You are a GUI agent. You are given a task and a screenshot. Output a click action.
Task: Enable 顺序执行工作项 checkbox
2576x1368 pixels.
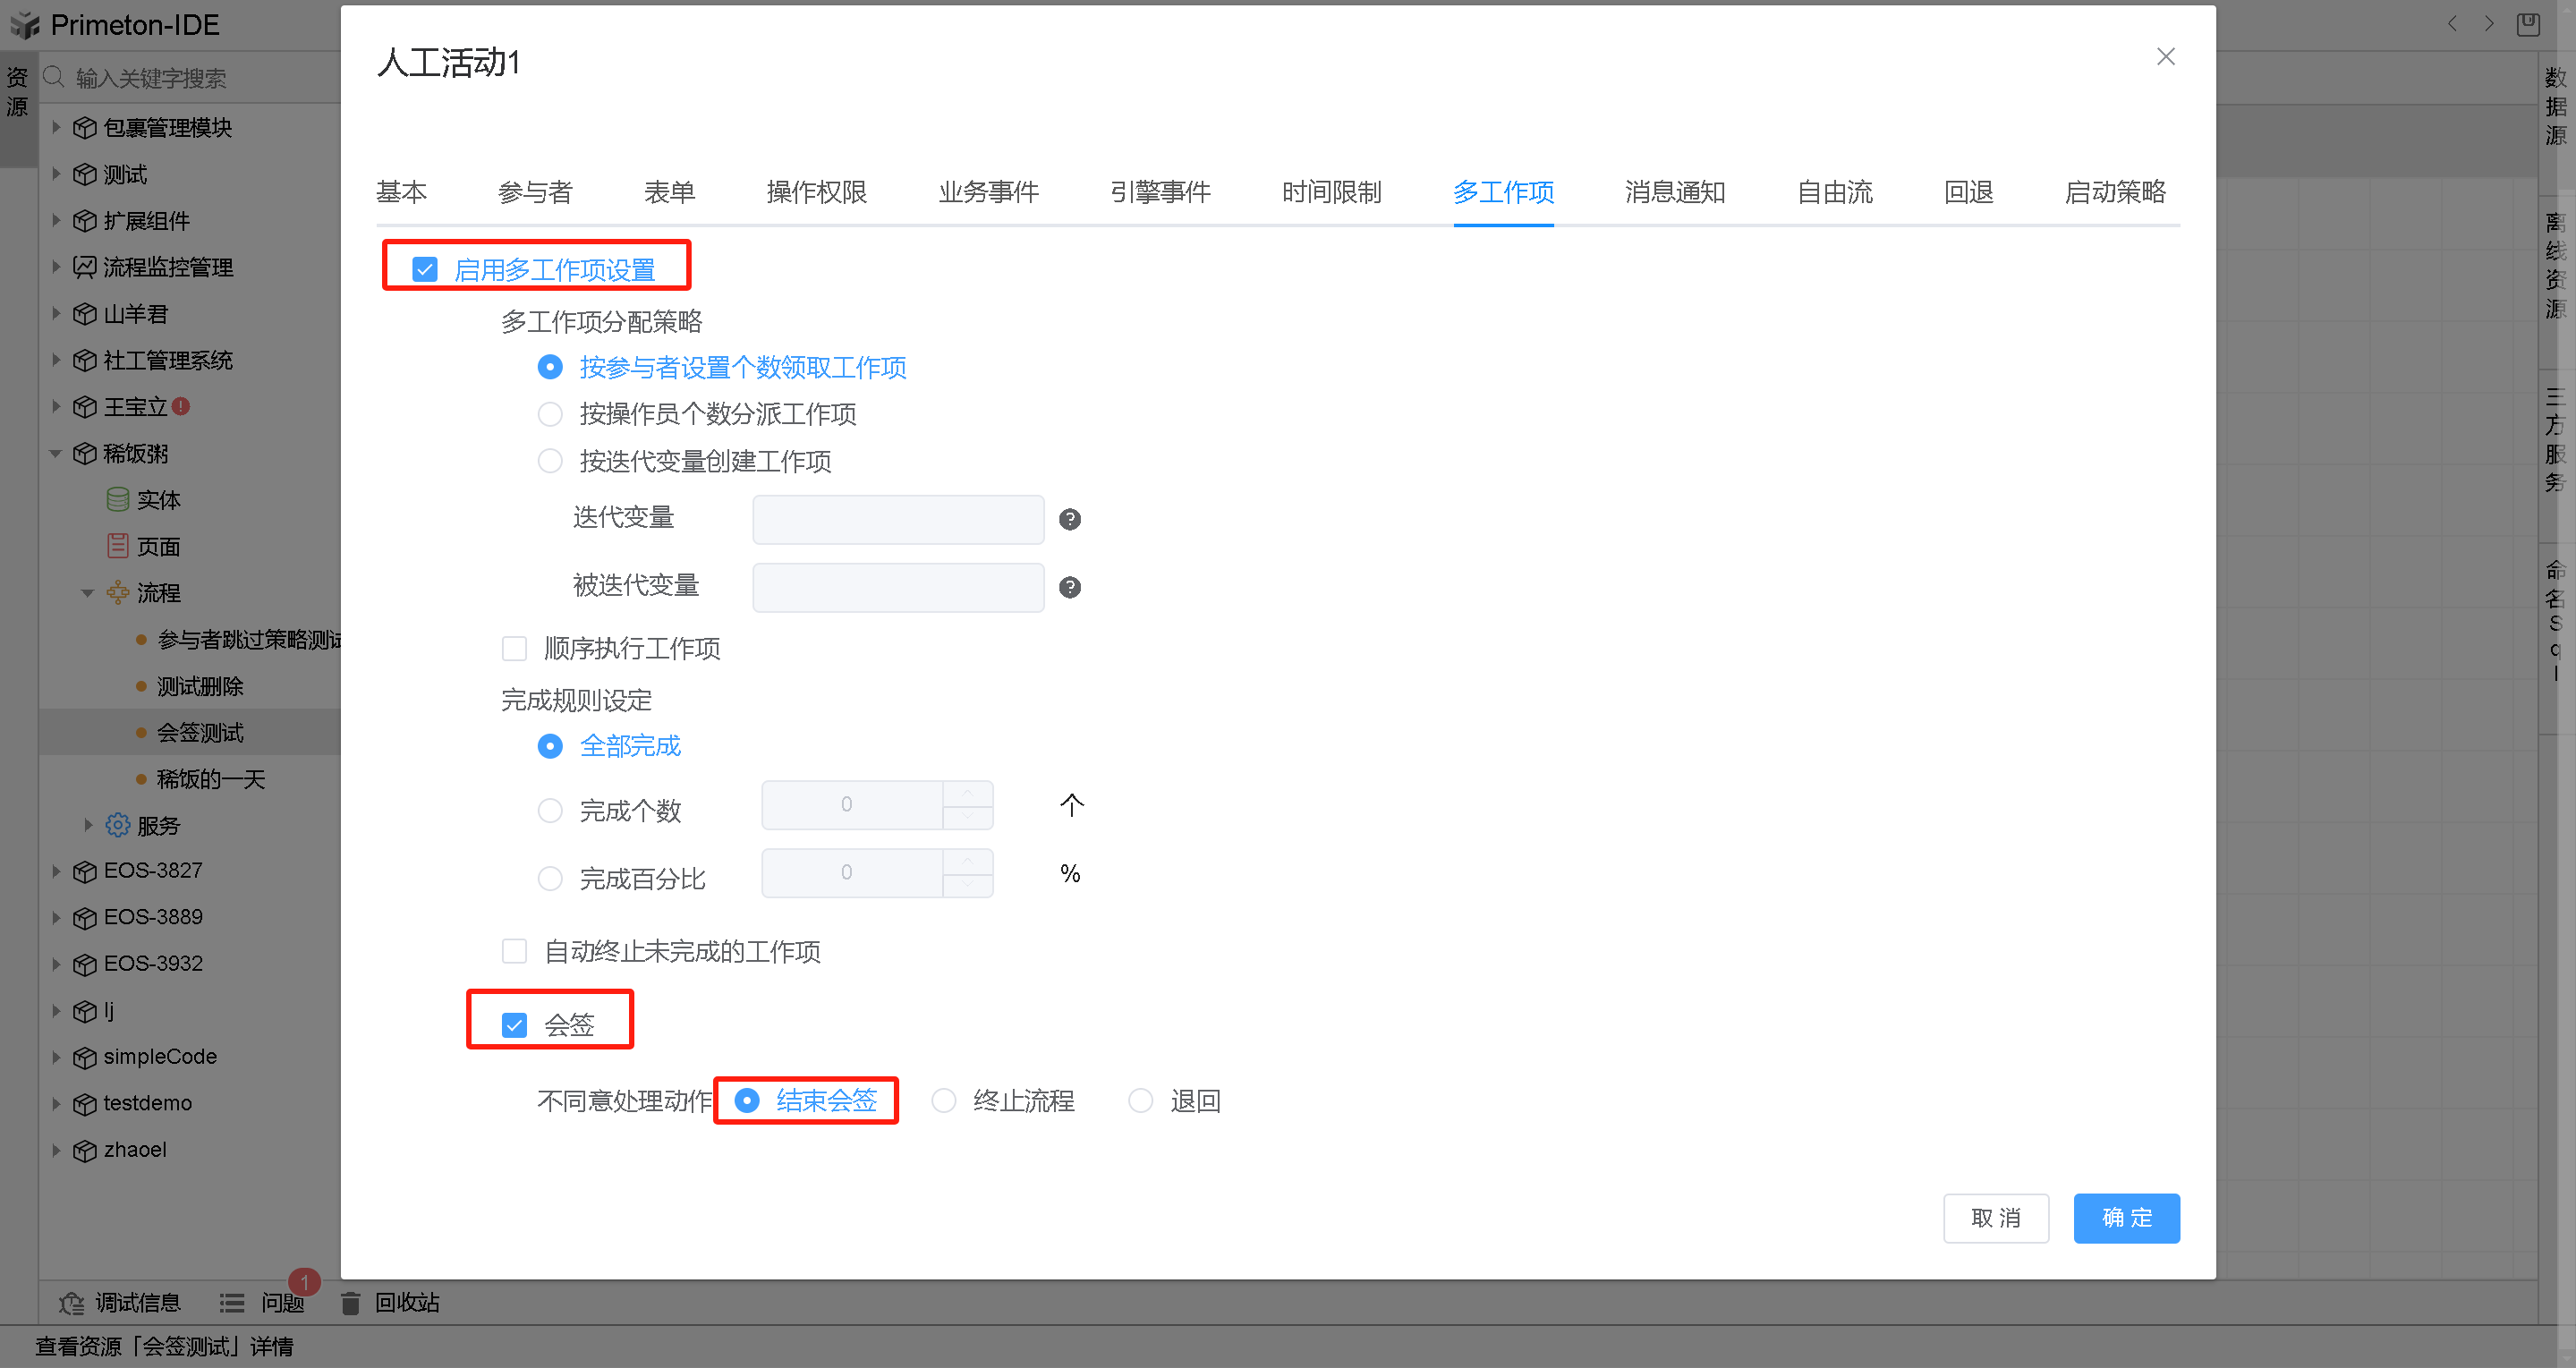(x=514, y=648)
